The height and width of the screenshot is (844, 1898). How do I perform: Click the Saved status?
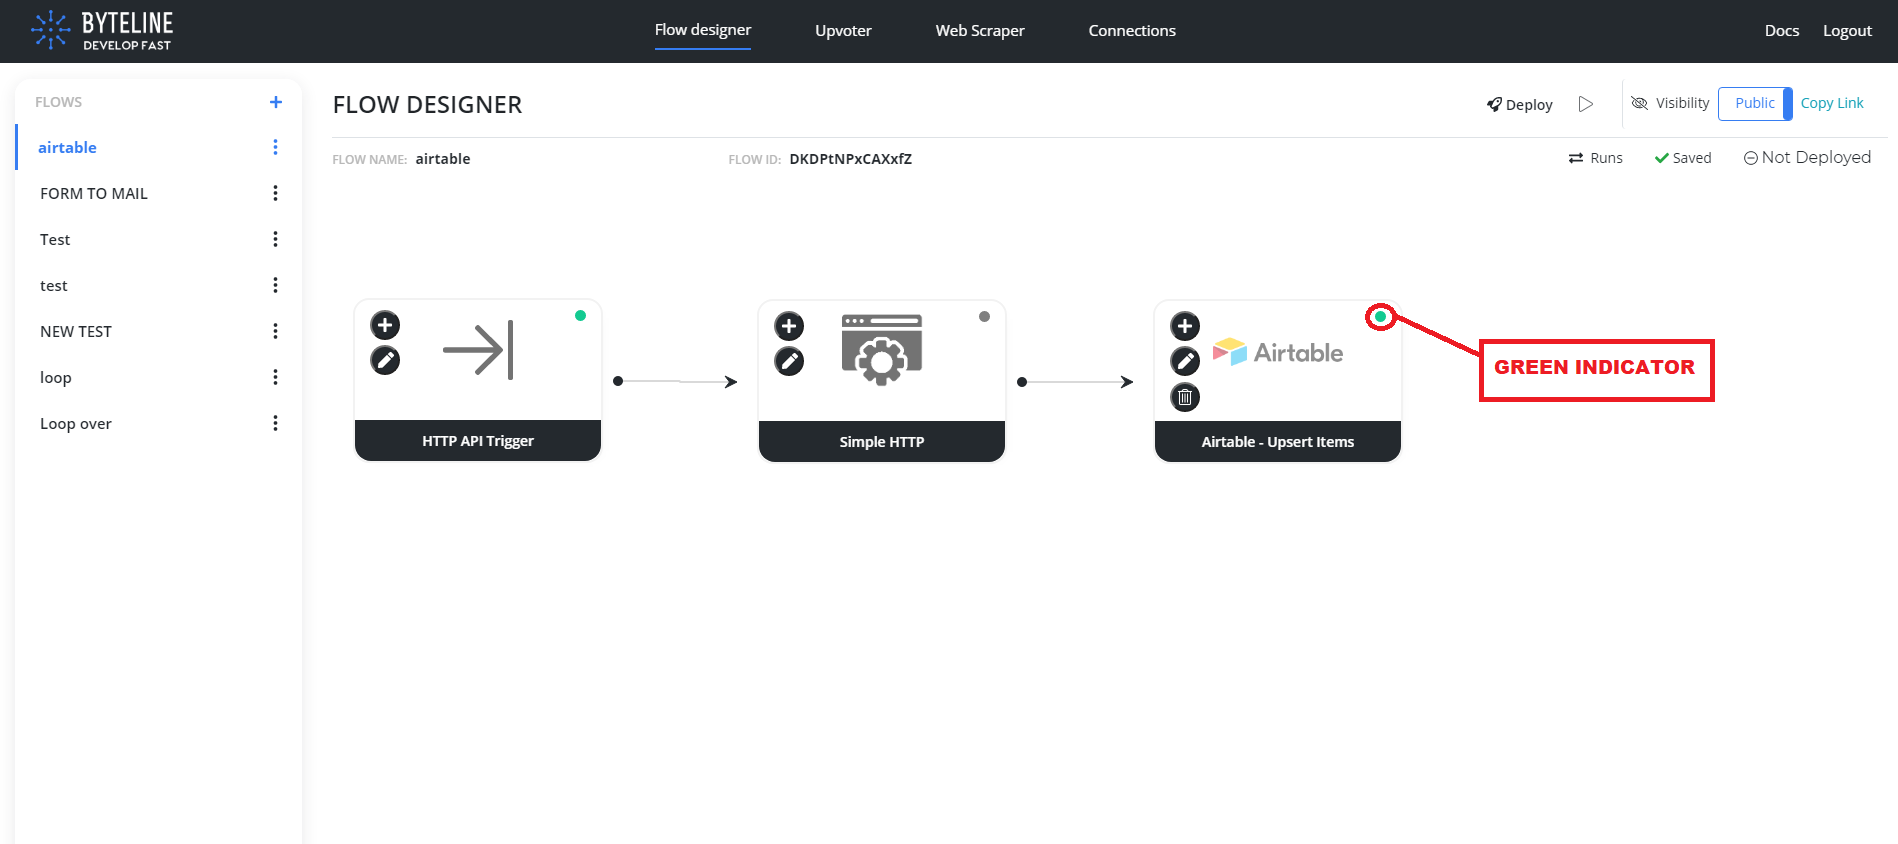[x=1683, y=158]
